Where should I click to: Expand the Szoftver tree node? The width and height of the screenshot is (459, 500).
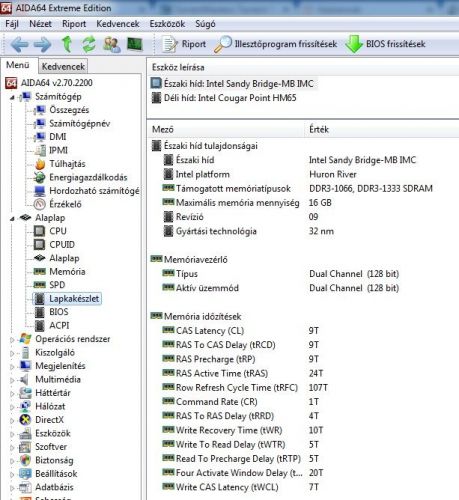[x=12, y=448]
